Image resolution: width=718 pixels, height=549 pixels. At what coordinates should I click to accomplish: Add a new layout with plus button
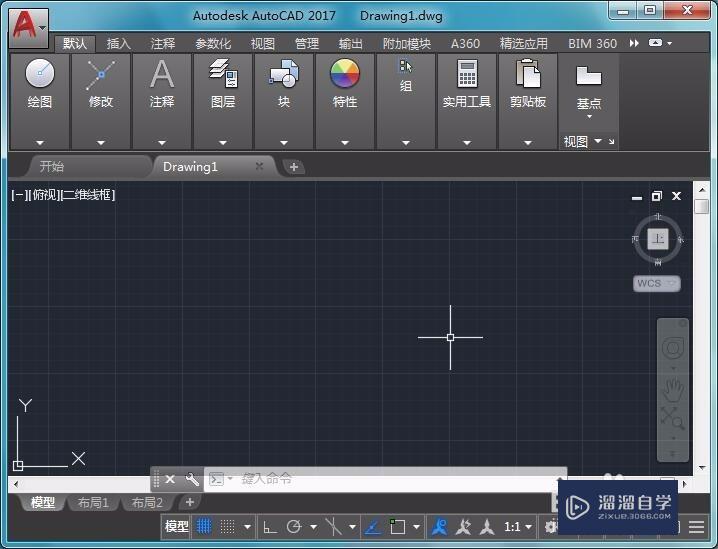click(x=190, y=502)
